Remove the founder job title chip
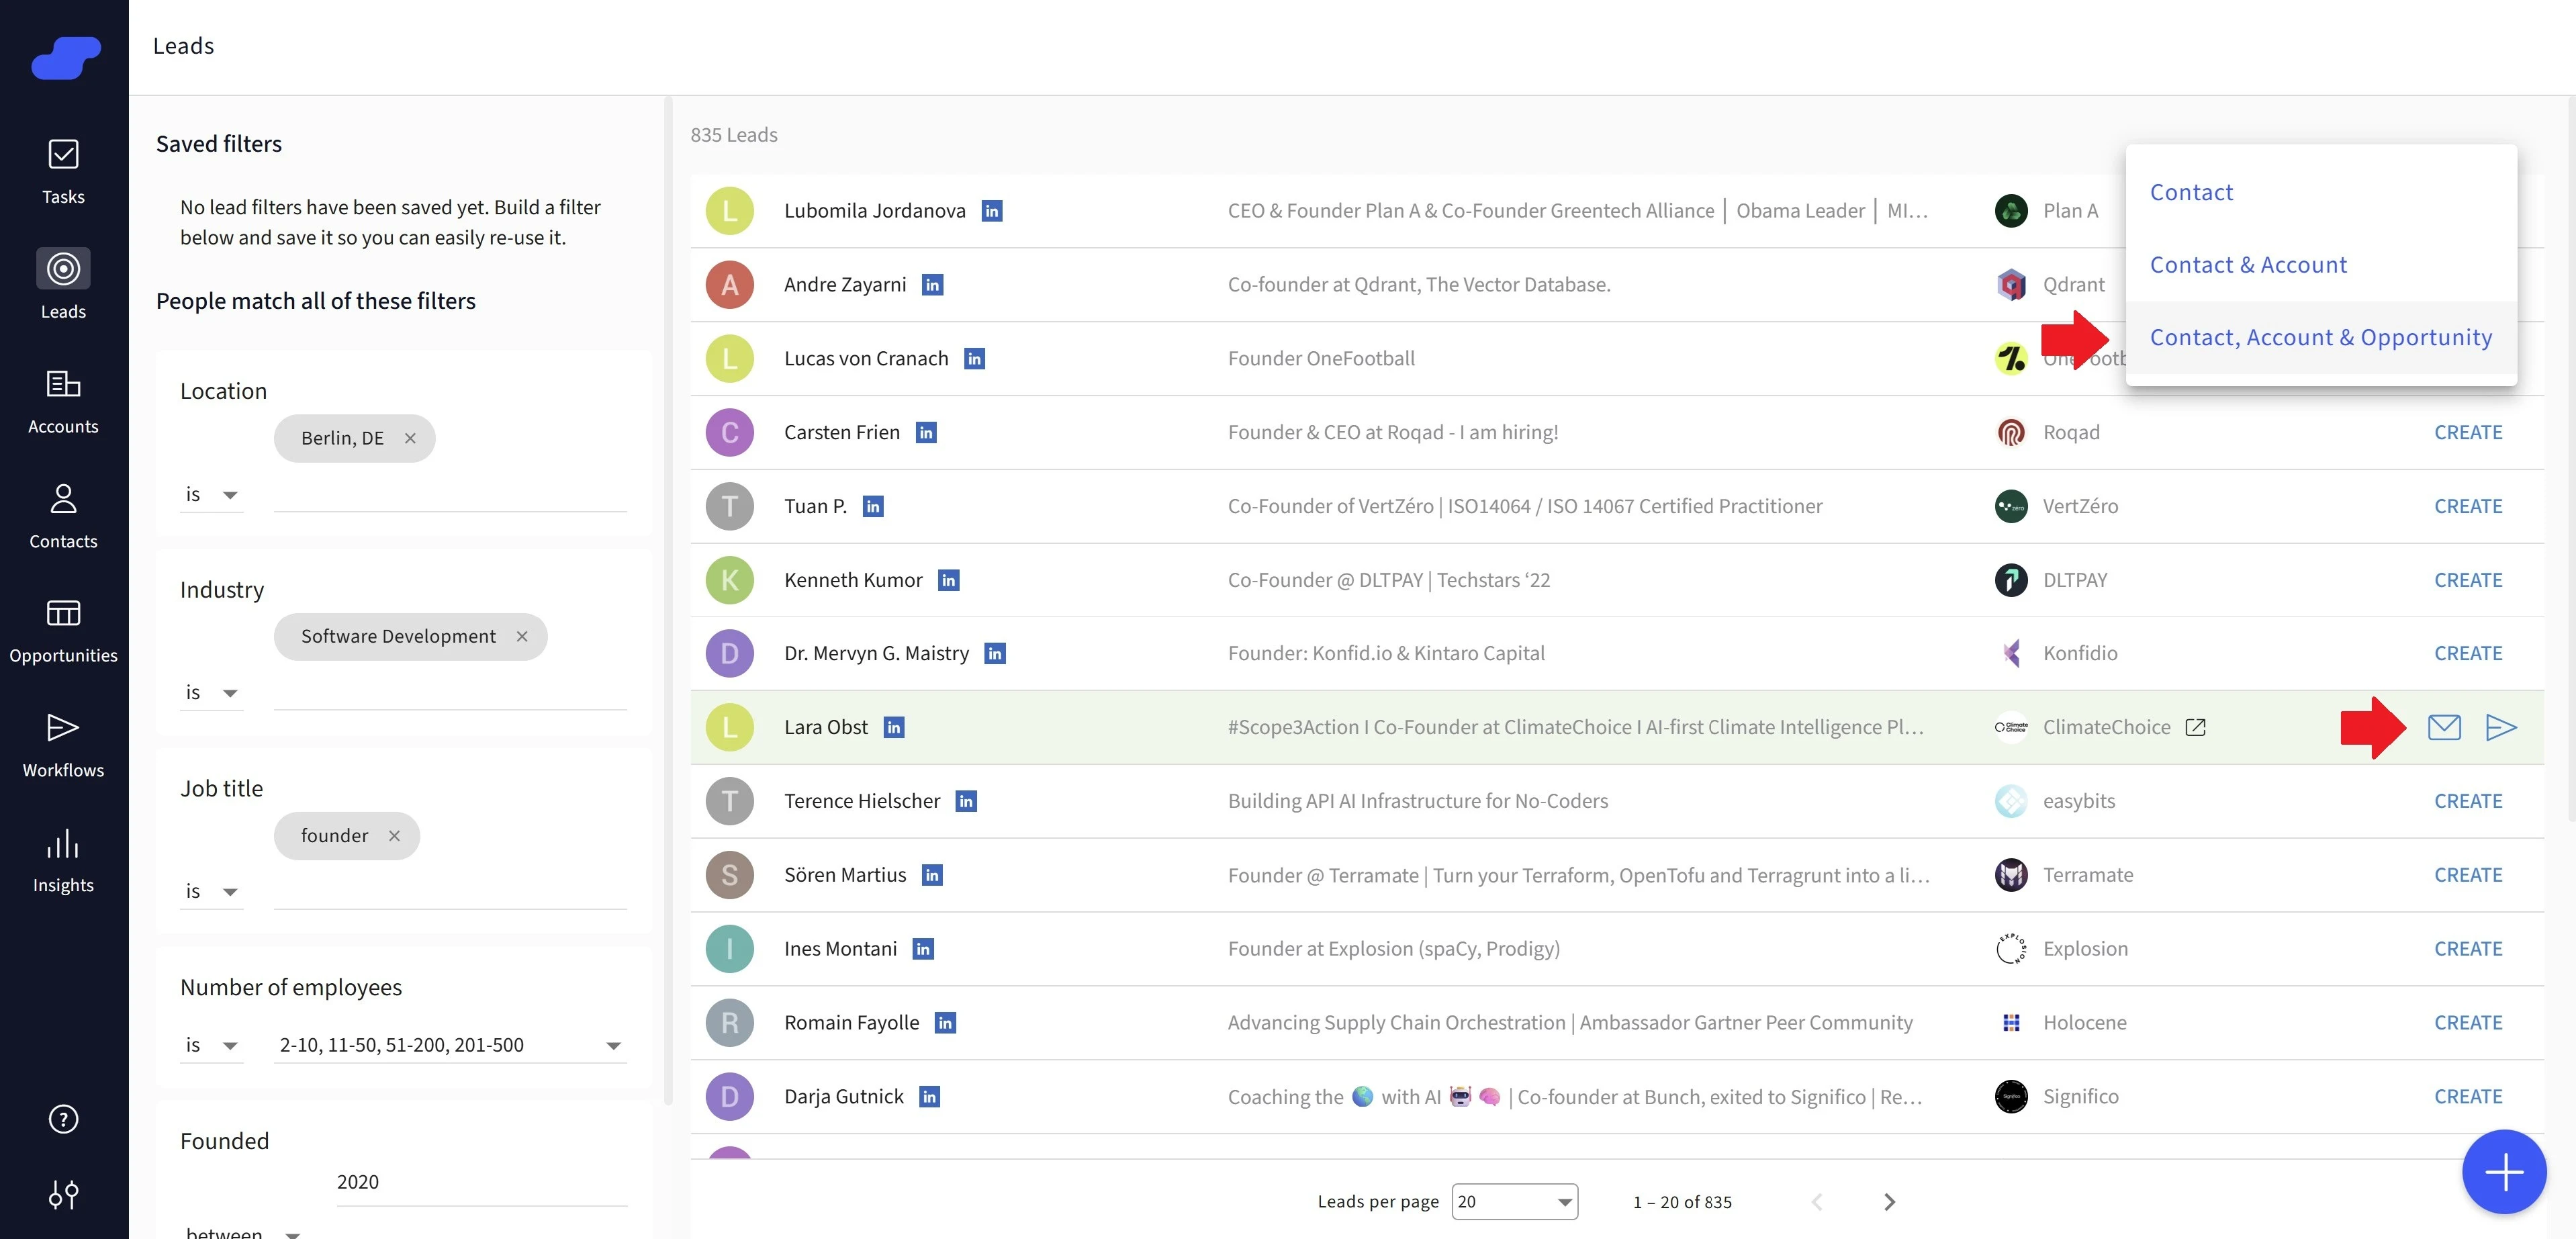Image resolution: width=2576 pixels, height=1239 pixels. tap(394, 835)
